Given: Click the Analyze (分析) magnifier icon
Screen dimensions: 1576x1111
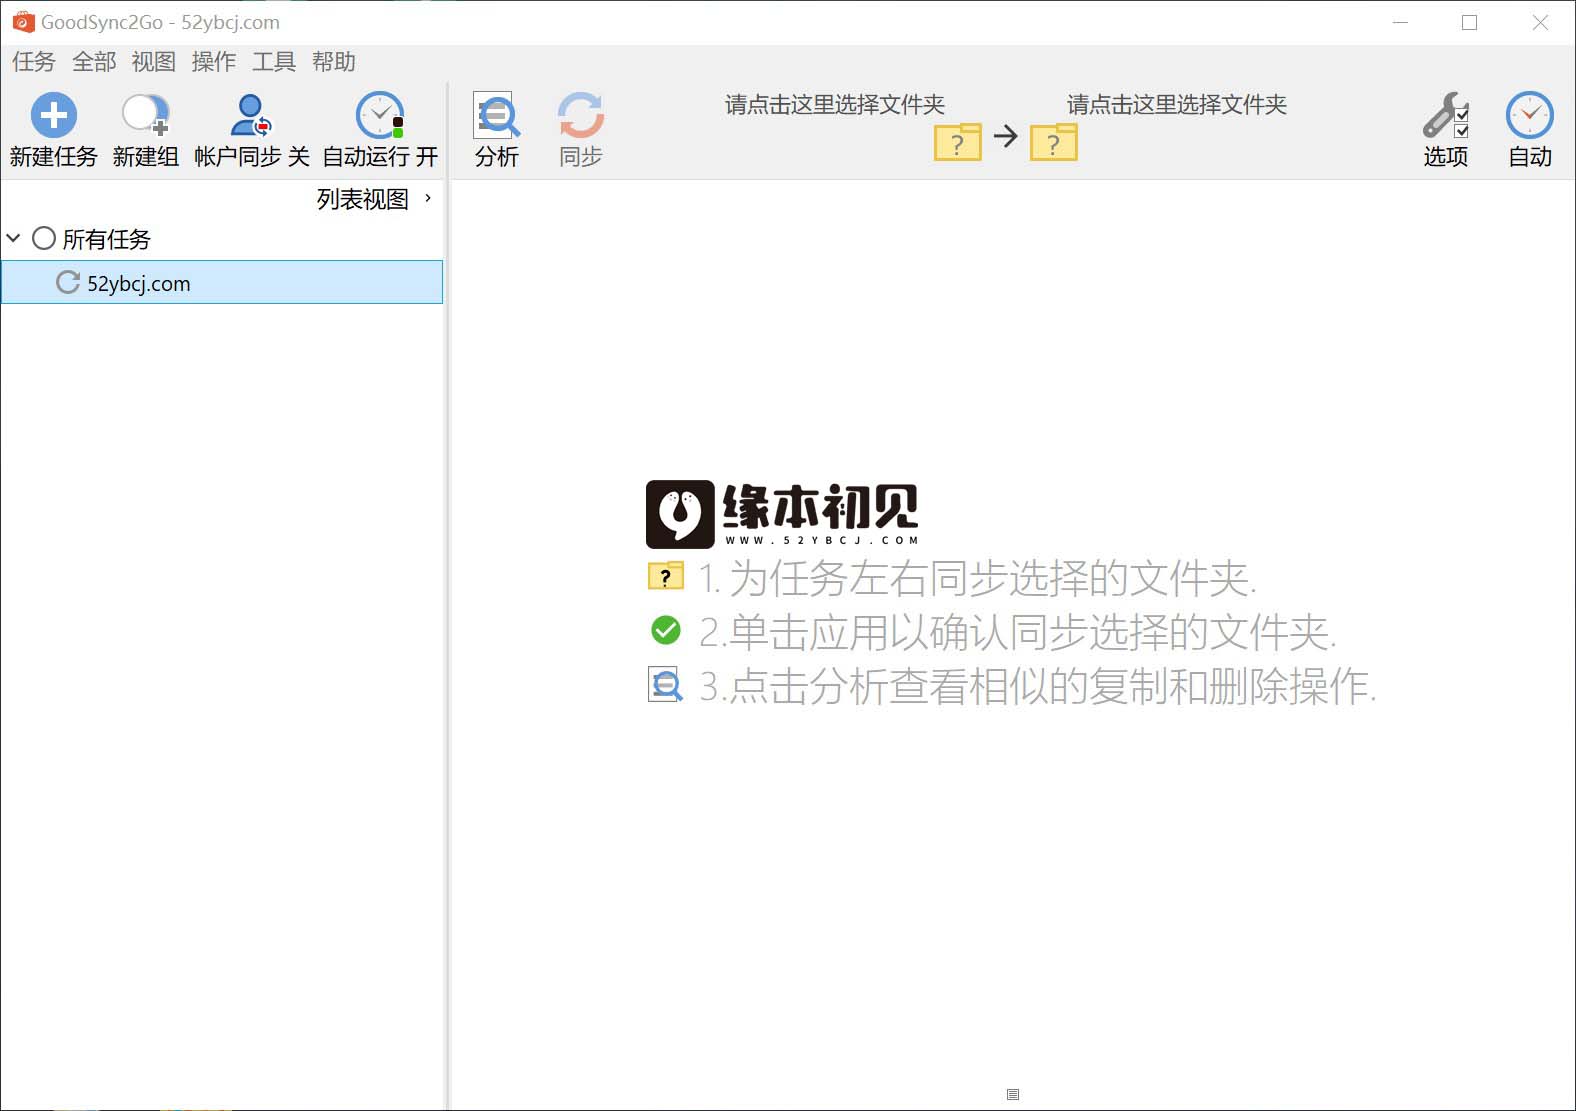Looking at the screenshot, I should point(497,115).
